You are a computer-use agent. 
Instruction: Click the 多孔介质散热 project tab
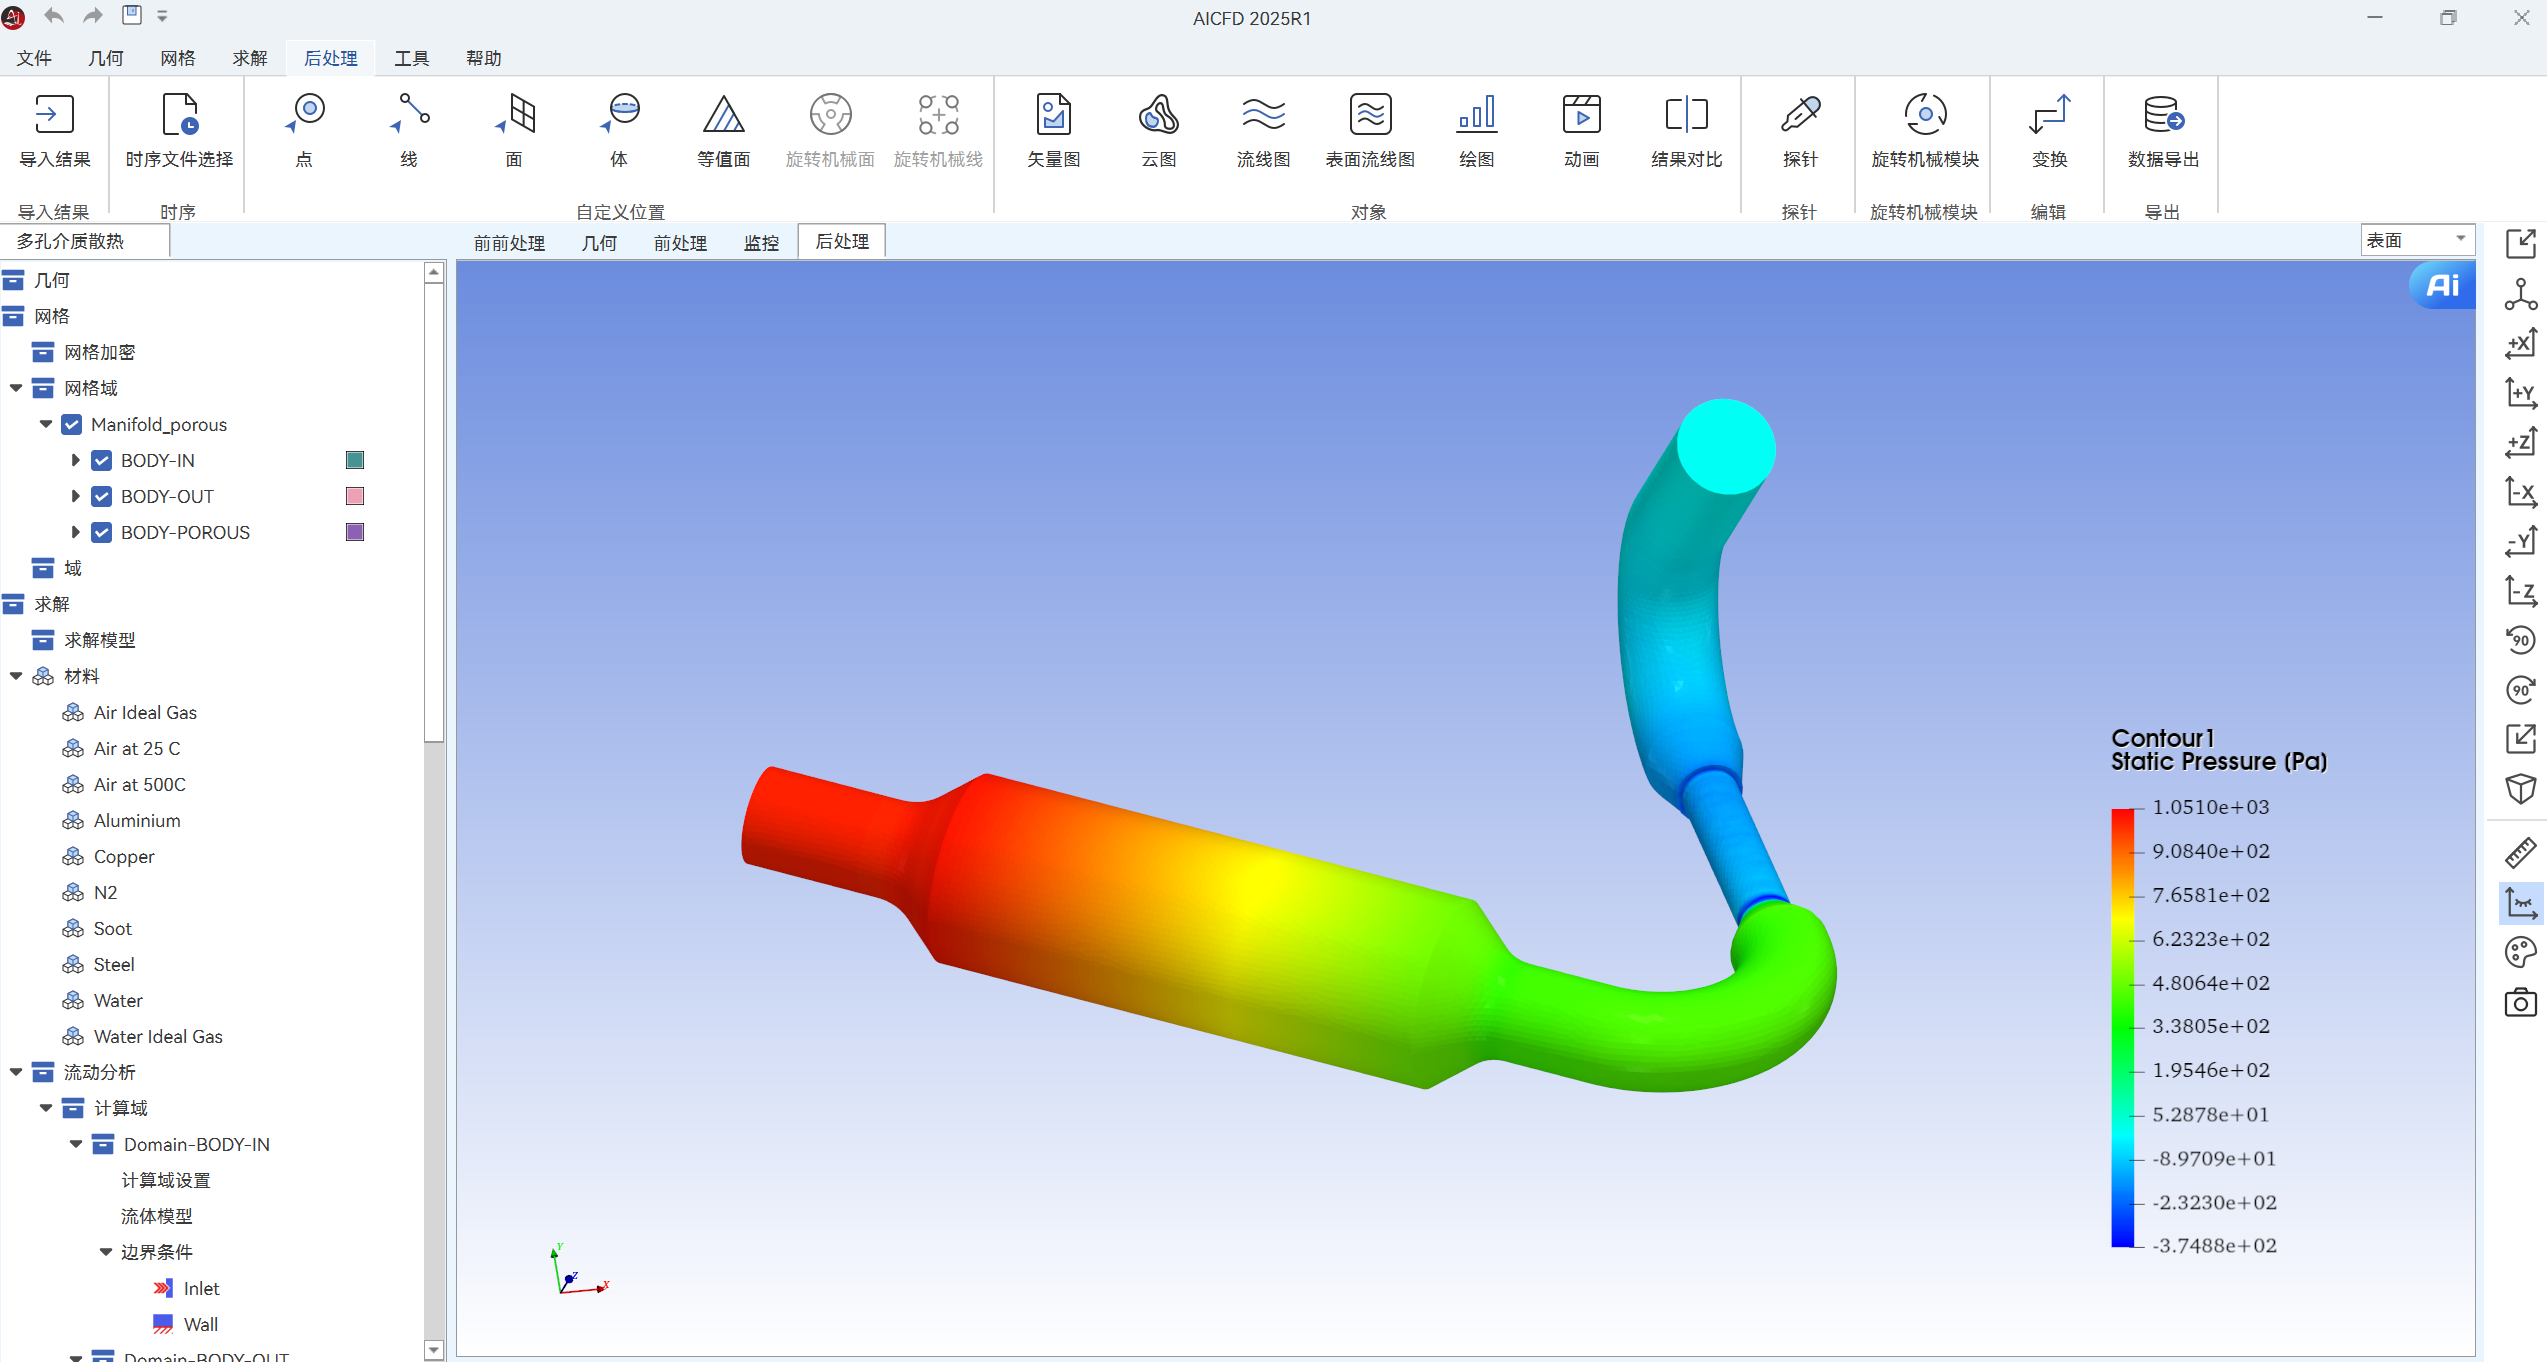tap(84, 241)
